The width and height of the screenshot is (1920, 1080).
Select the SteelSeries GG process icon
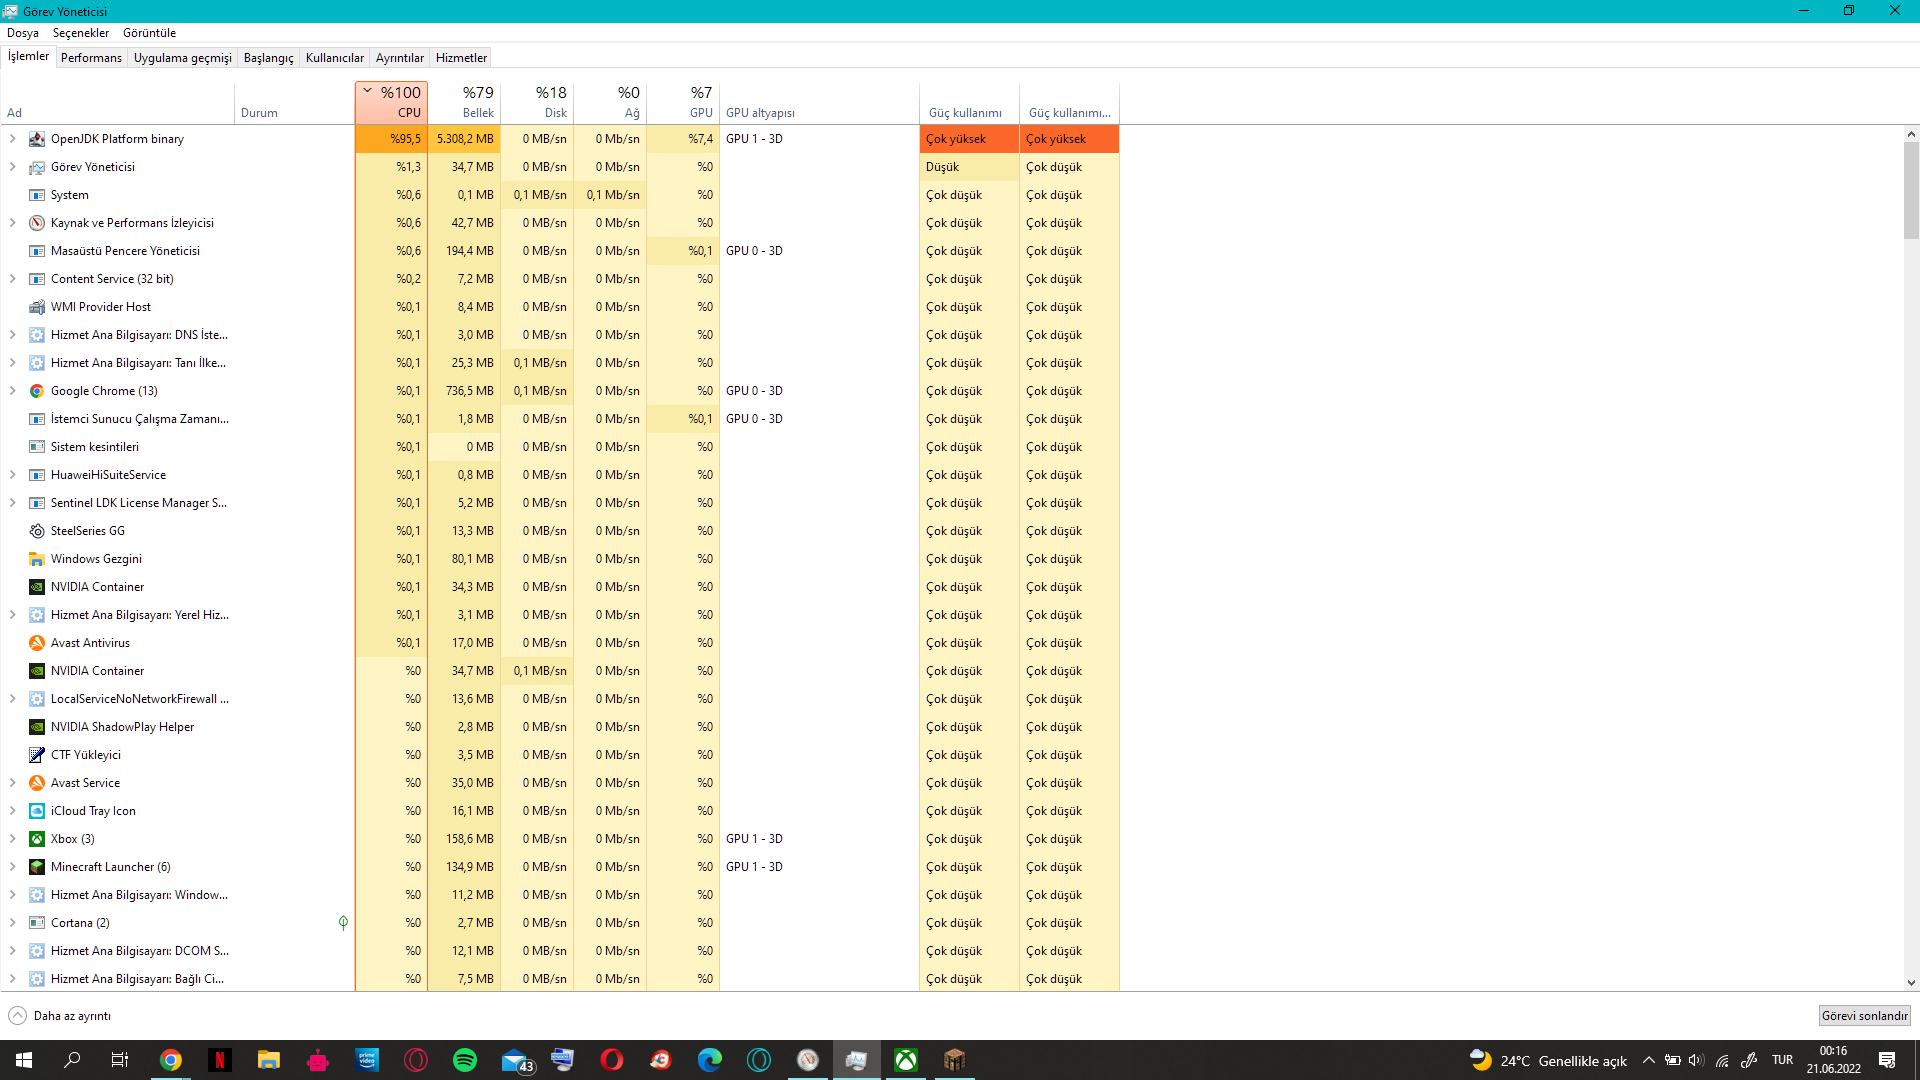pos(37,531)
